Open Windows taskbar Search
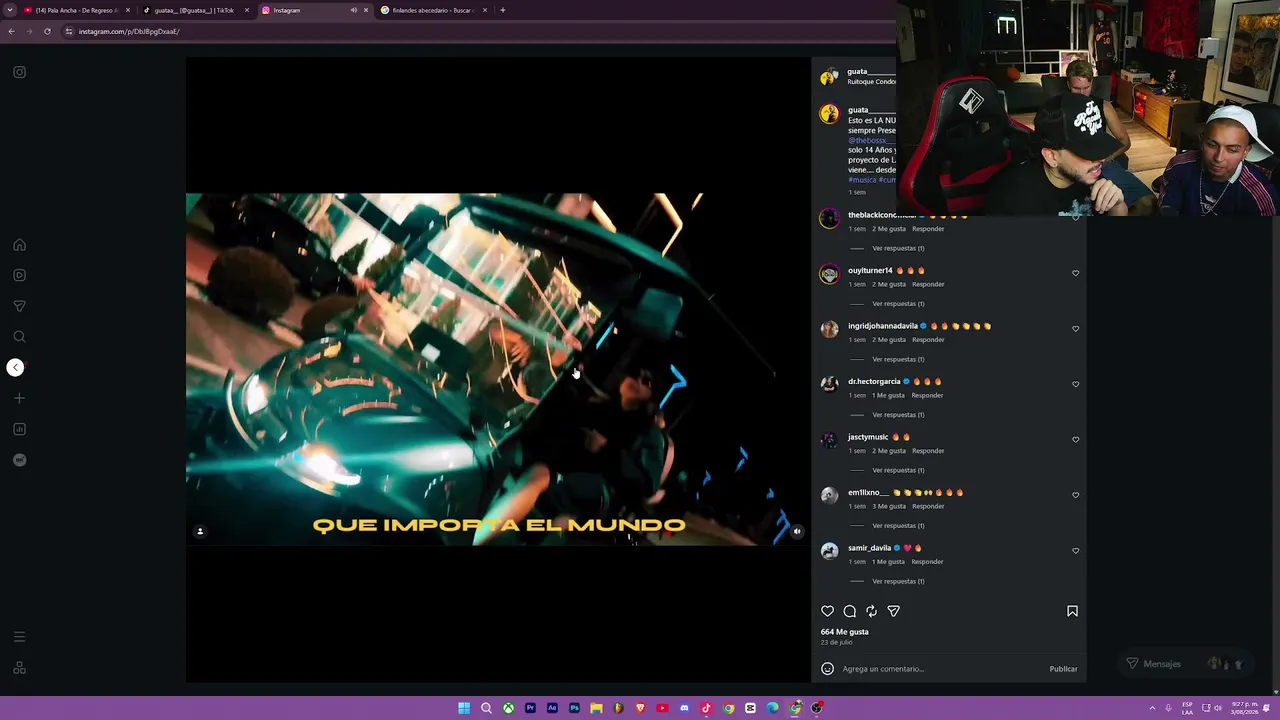1280x720 pixels. pos(486,708)
